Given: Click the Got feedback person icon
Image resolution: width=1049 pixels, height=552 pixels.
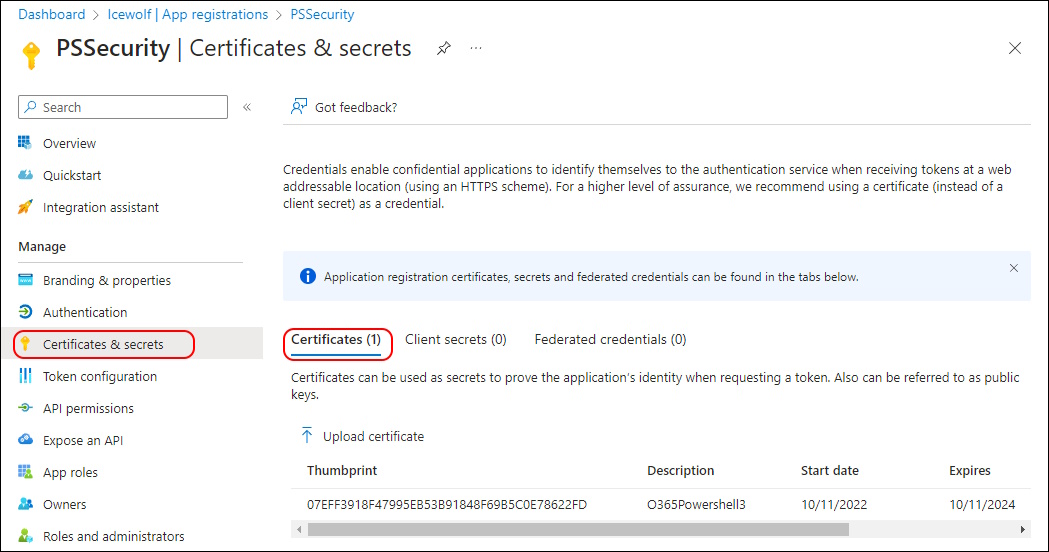Looking at the screenshot, I should point(298,106).
